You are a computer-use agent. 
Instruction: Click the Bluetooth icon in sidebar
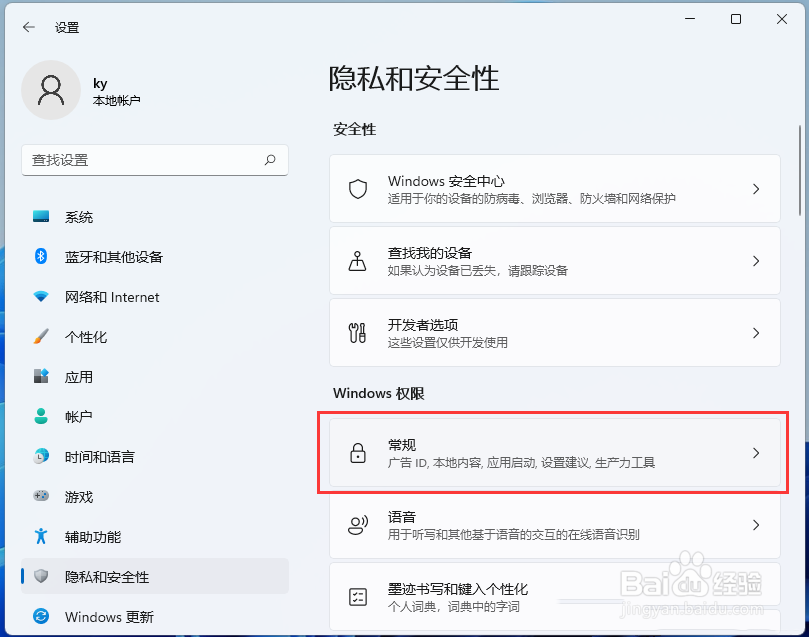tap(41, 256)
